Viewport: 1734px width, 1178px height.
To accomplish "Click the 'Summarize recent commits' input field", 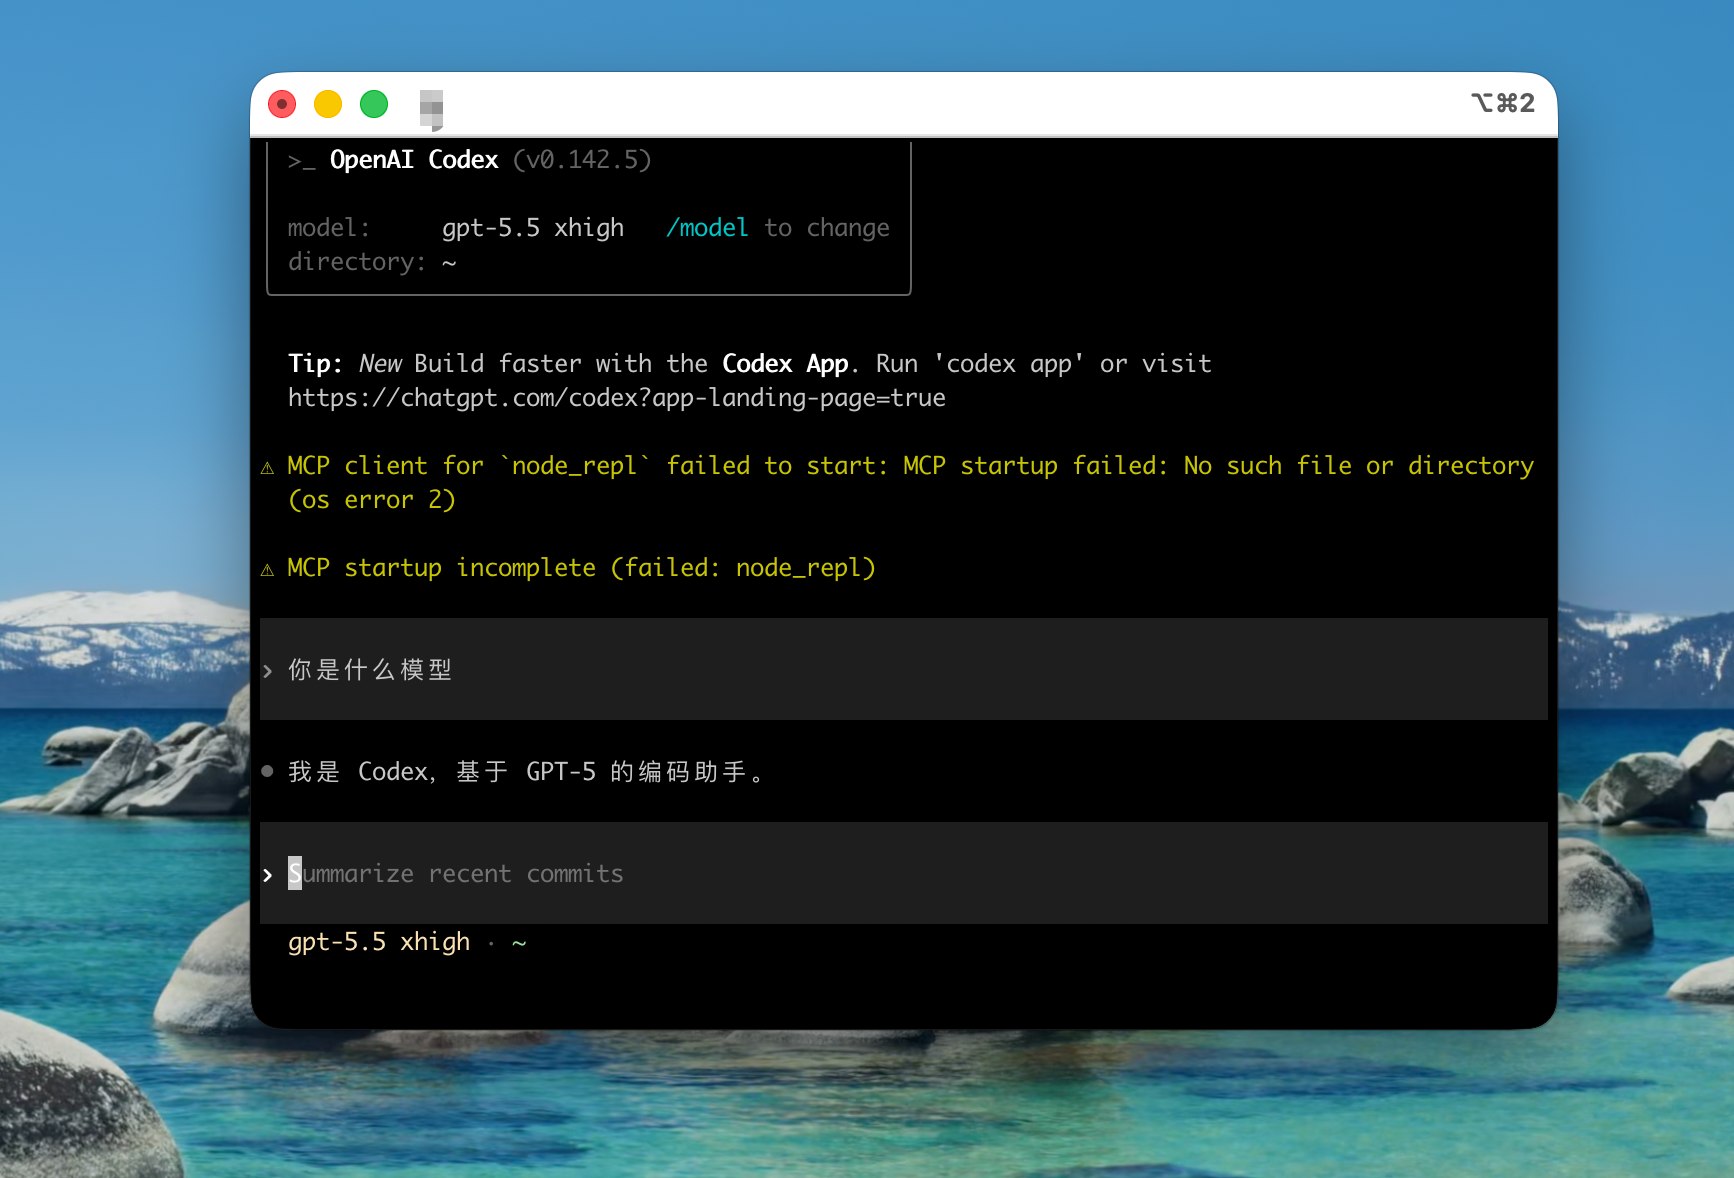I will 903,873.
